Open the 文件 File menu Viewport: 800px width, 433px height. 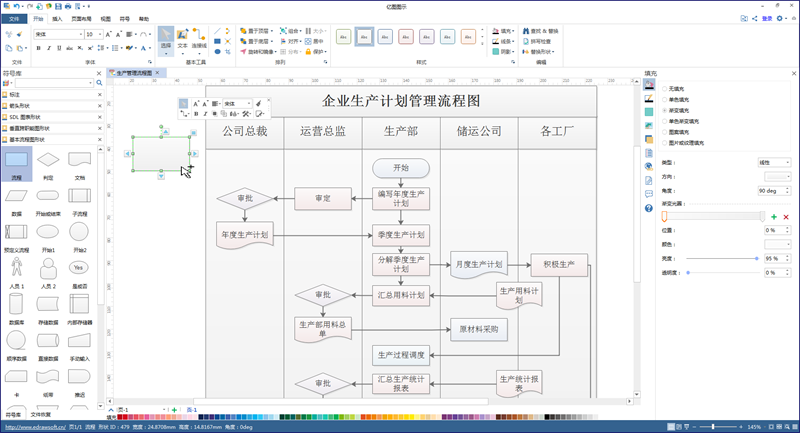14,19
